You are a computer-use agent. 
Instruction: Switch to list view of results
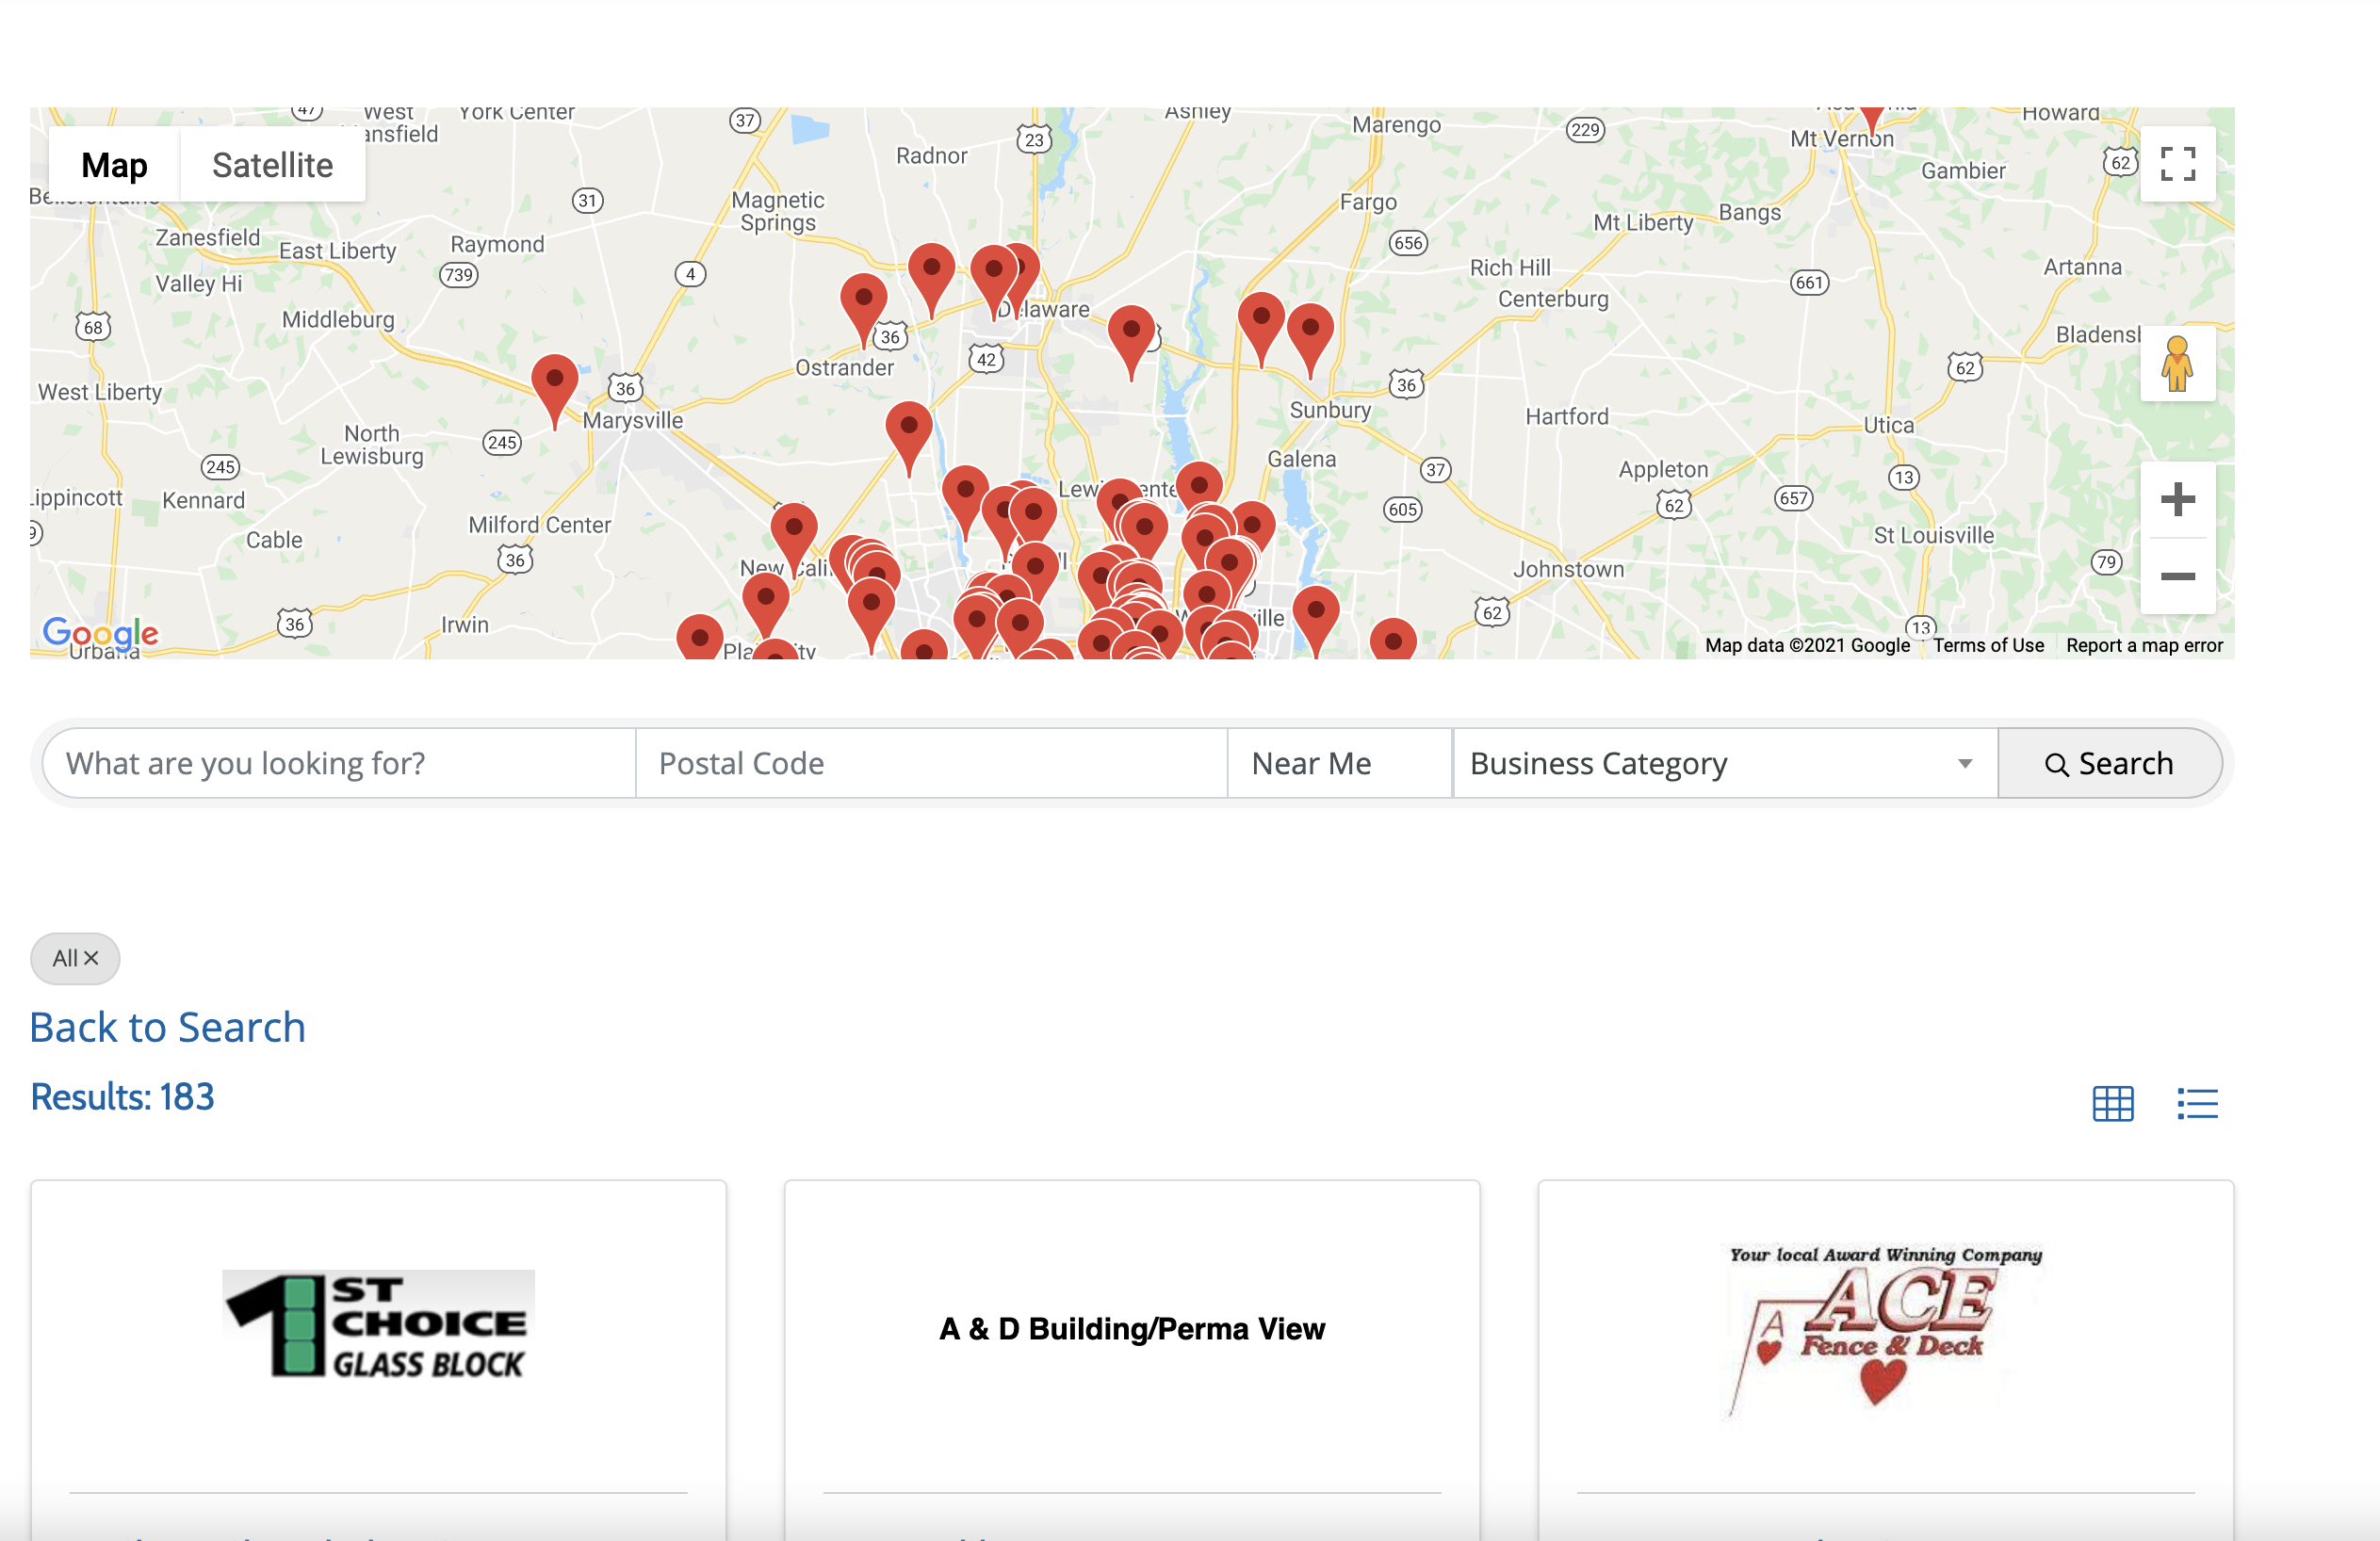(2197, 1104)
